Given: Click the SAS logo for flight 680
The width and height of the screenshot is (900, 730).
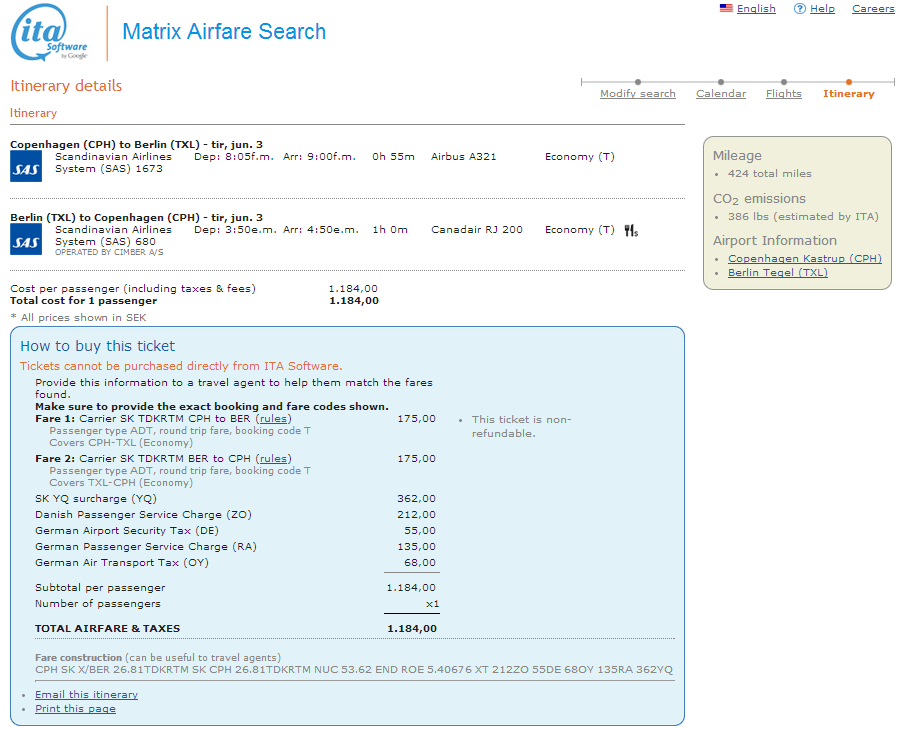Looking at the screenshot, I should (x=26, y=239).
